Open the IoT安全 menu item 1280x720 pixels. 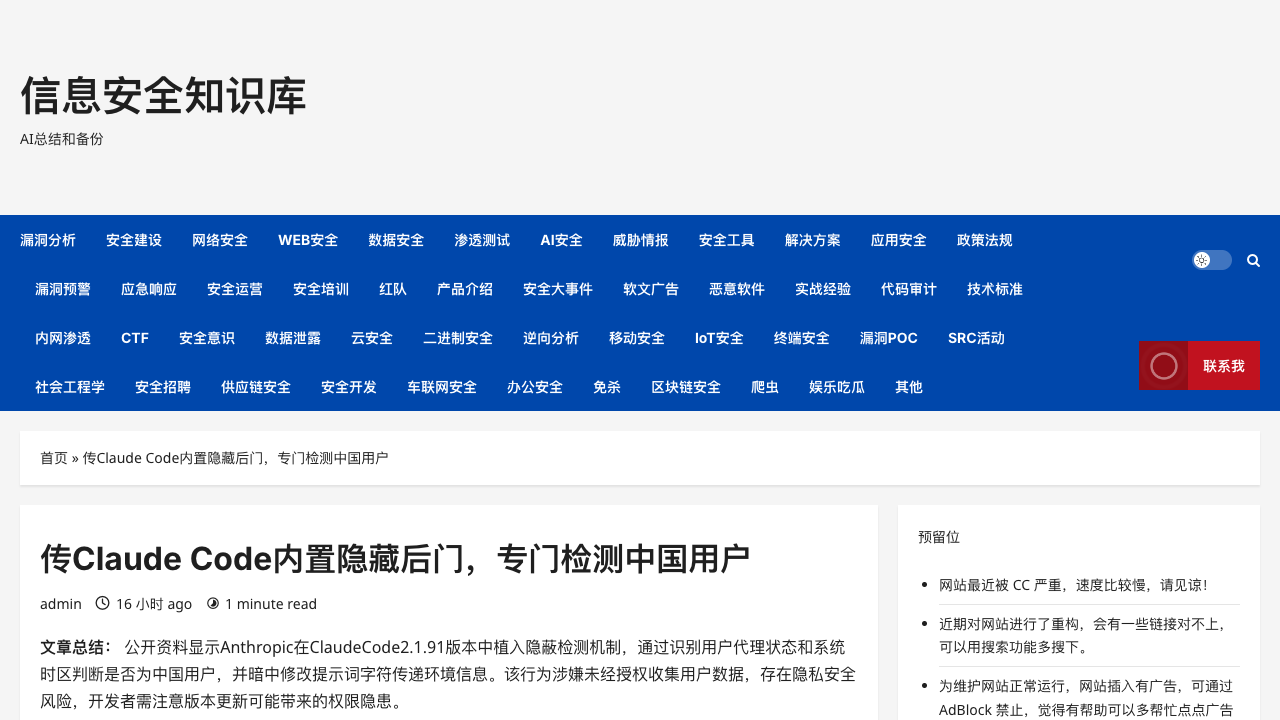[x=719, y=338]
